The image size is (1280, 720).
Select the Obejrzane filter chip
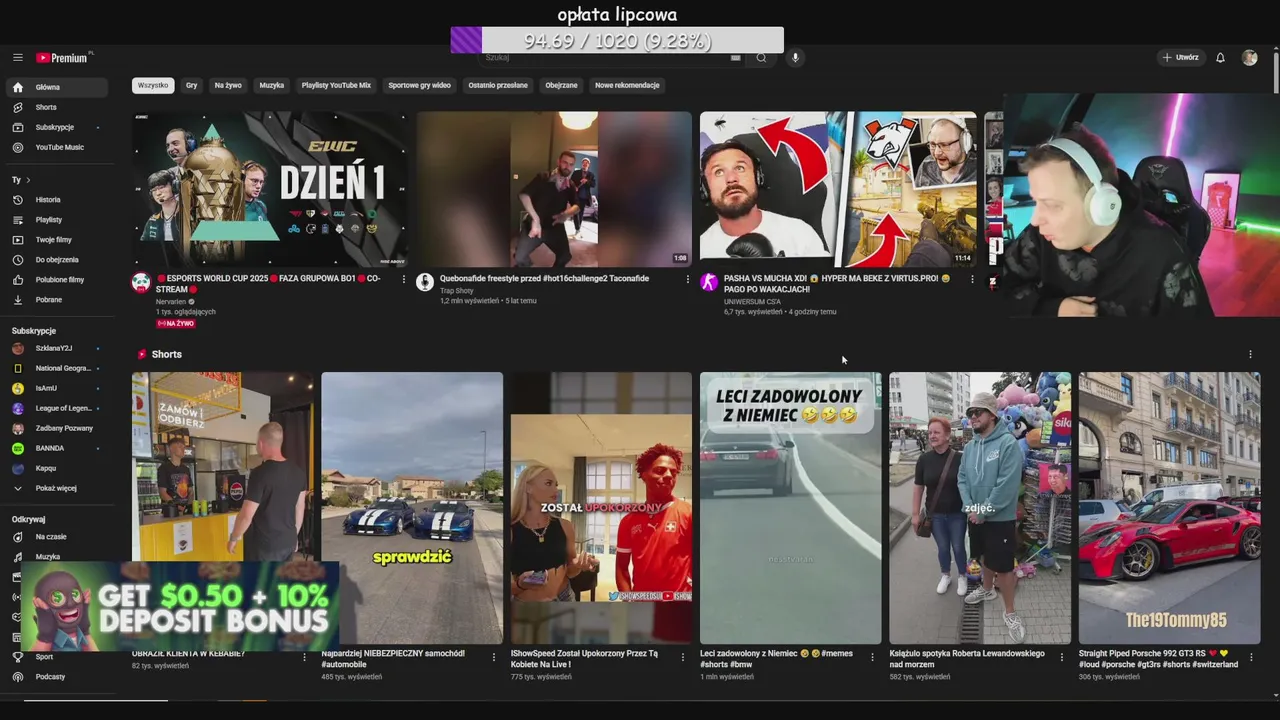(561, 86)
